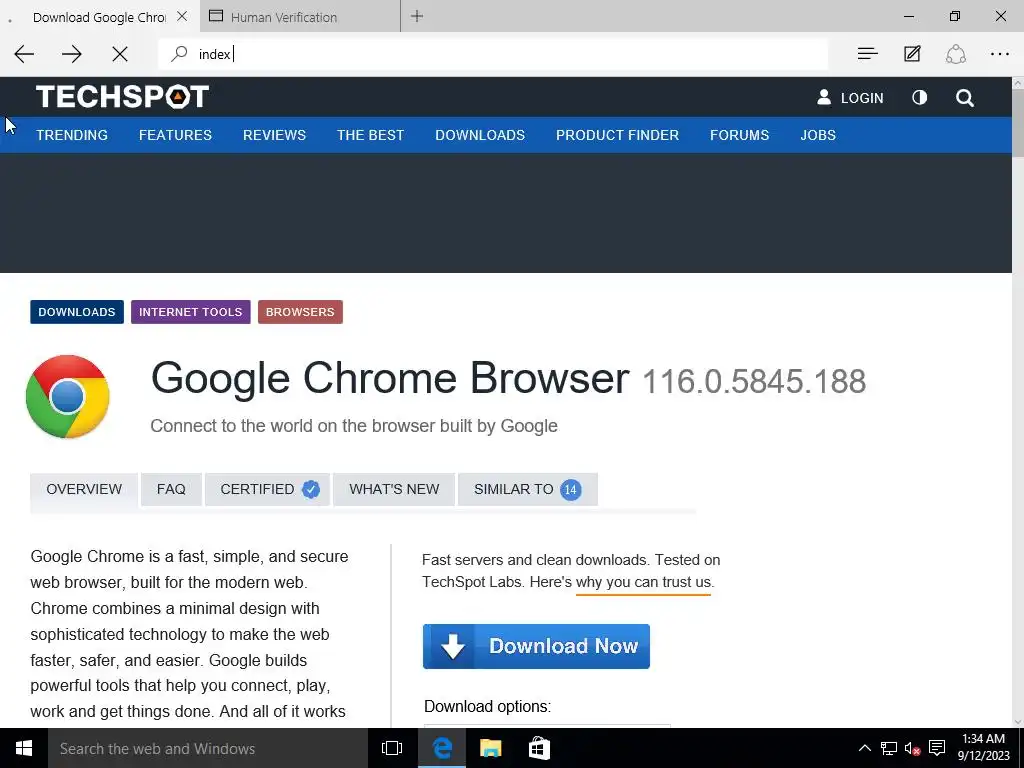Follow the why you can trust us link
Viewport: 1024px width, 768px height.
click(x=644, y=582)
